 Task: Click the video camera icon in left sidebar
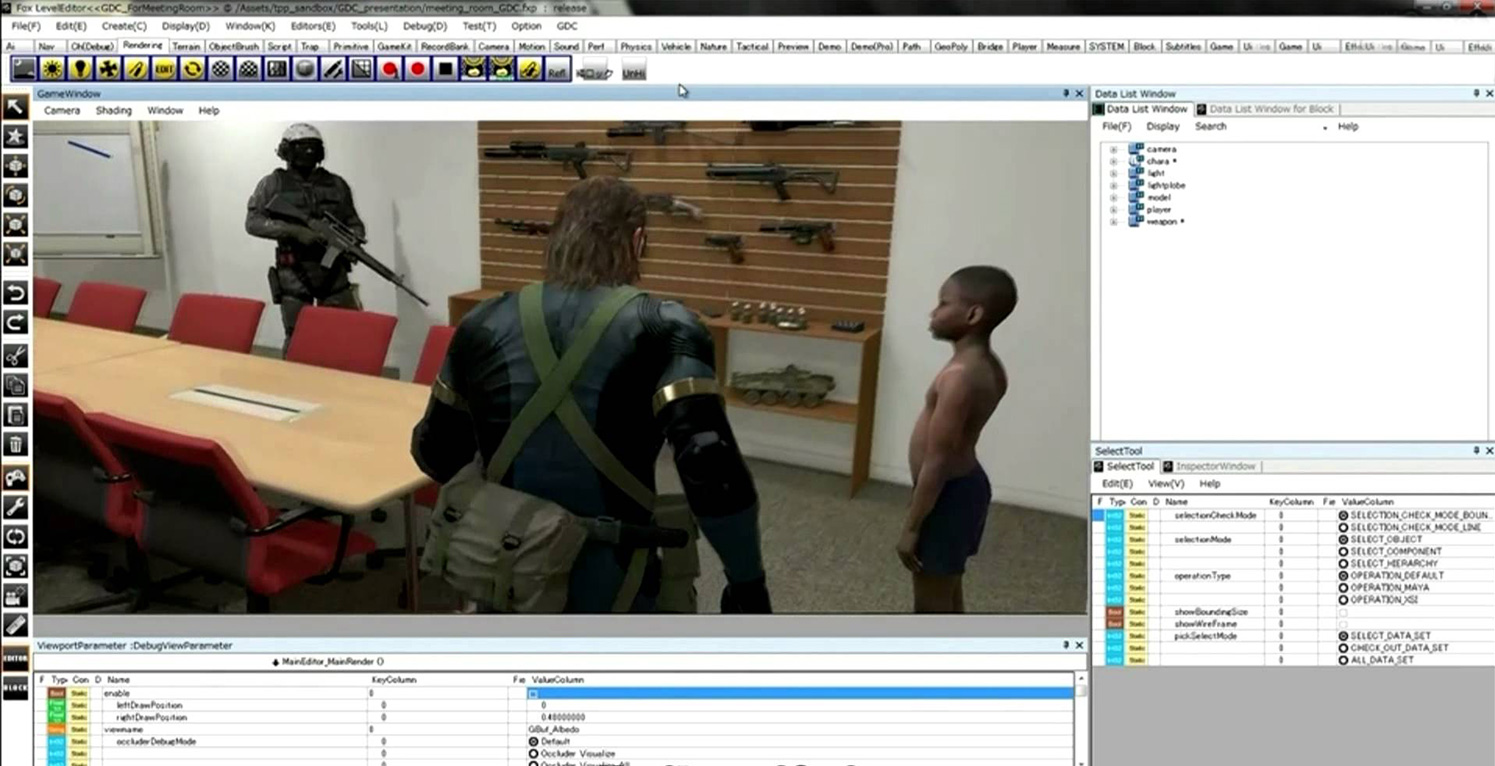pyautogui.click(x=16, y=596)
